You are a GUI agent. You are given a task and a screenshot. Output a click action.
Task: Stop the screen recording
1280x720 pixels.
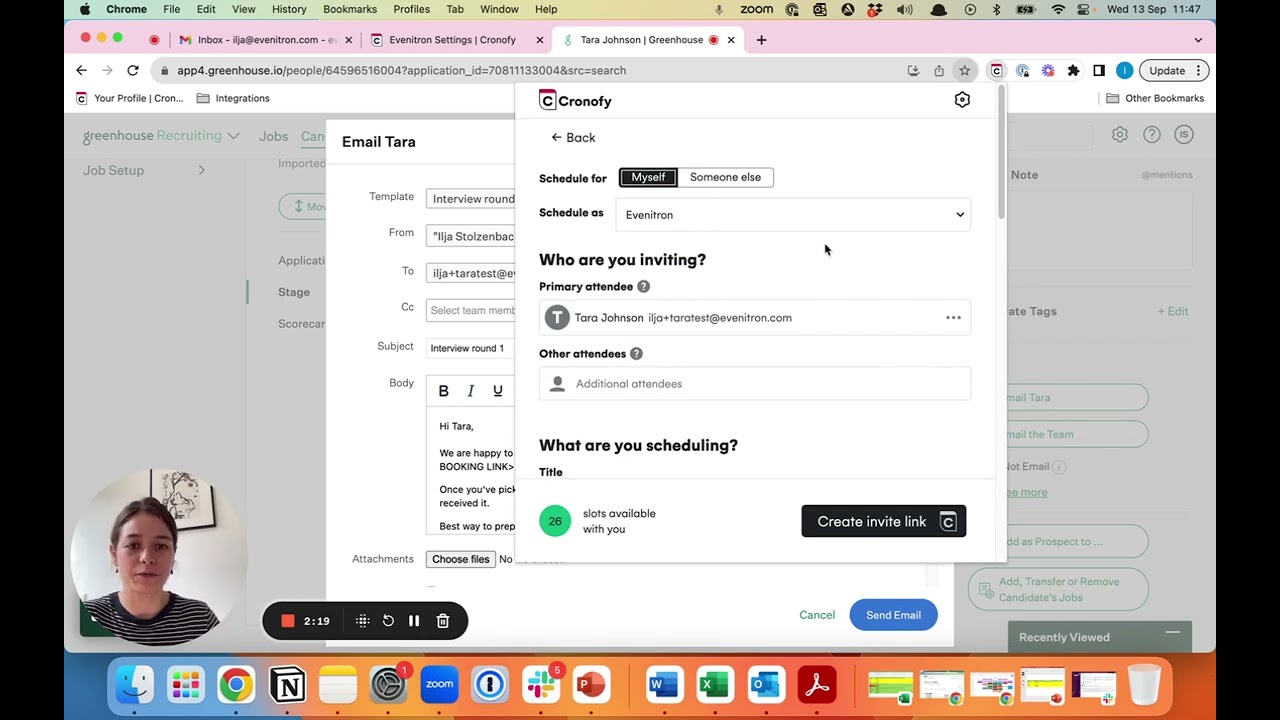click(x=288, y=621)
